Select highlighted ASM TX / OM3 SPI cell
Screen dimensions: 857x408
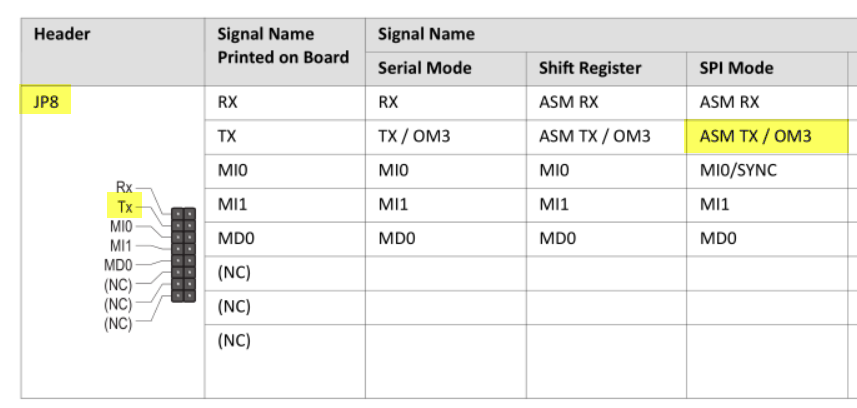[767, 136]
